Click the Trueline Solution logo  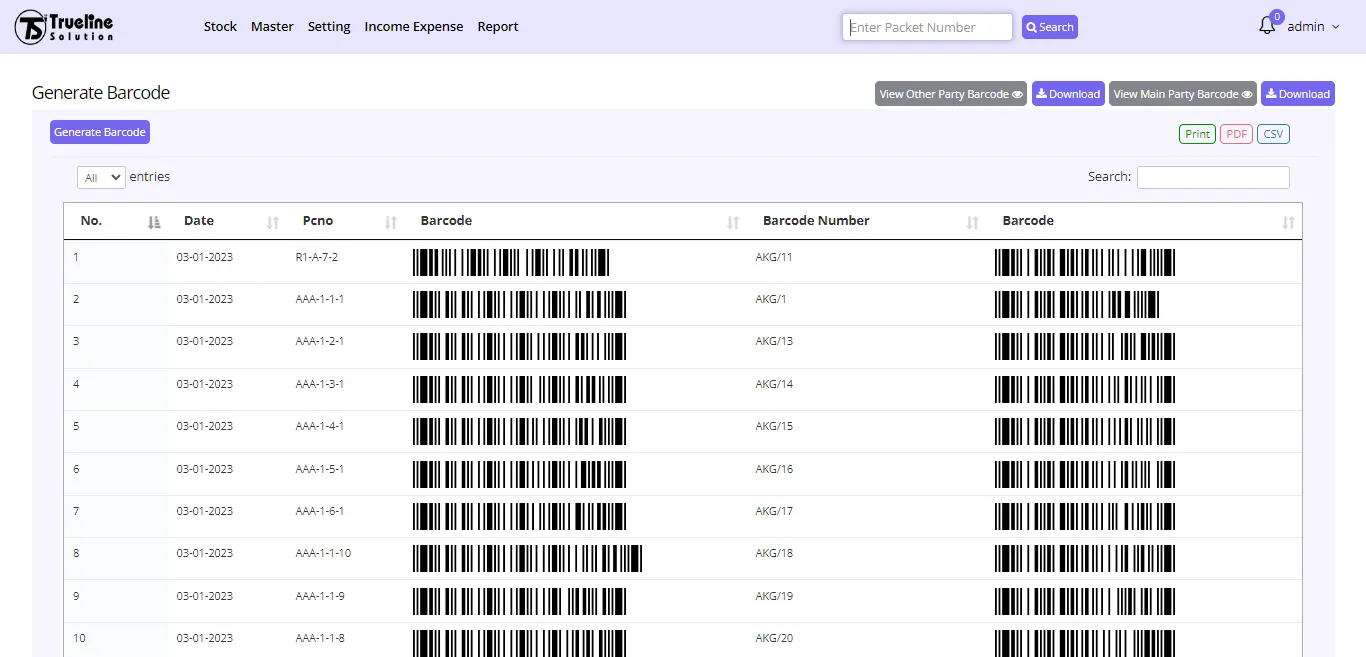64,27
